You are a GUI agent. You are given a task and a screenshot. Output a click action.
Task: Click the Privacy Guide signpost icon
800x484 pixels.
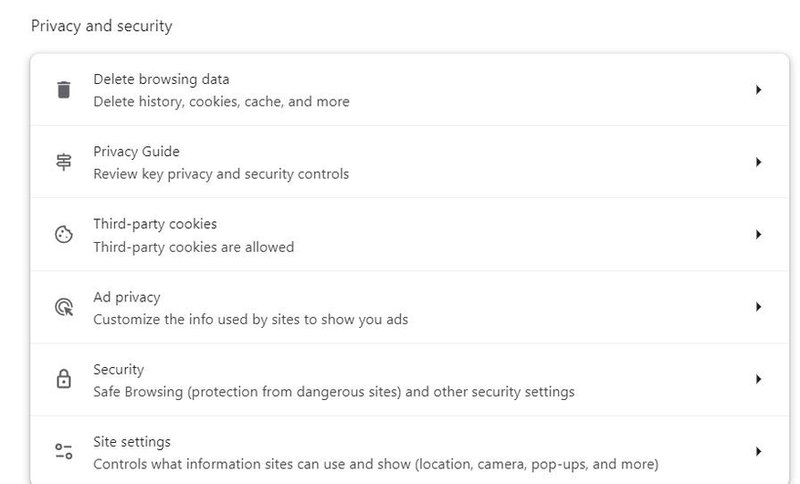pyautogui.click(x=64, y=162)
